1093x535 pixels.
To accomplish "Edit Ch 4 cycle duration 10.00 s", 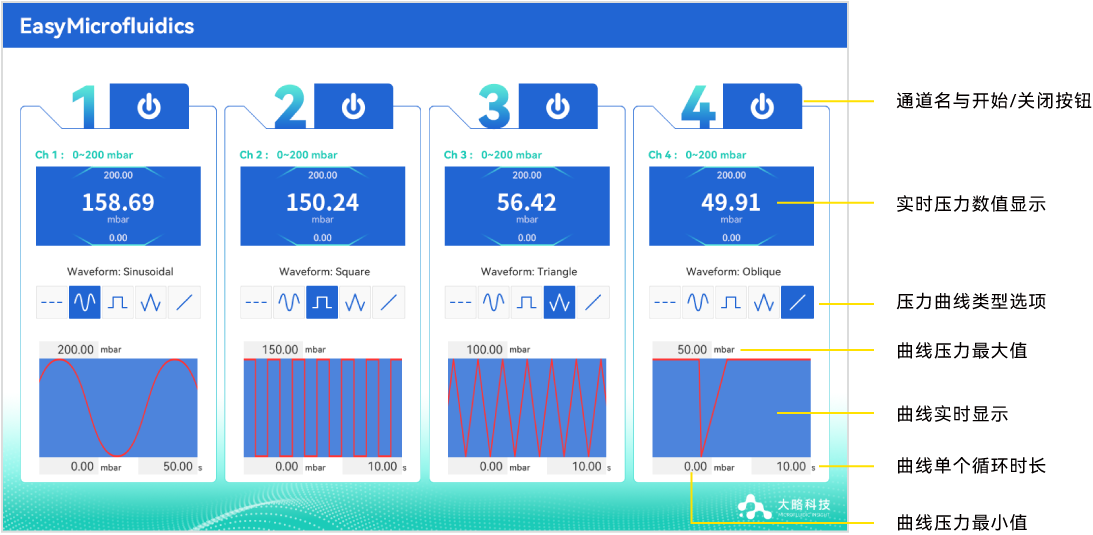I will [781, 466].
